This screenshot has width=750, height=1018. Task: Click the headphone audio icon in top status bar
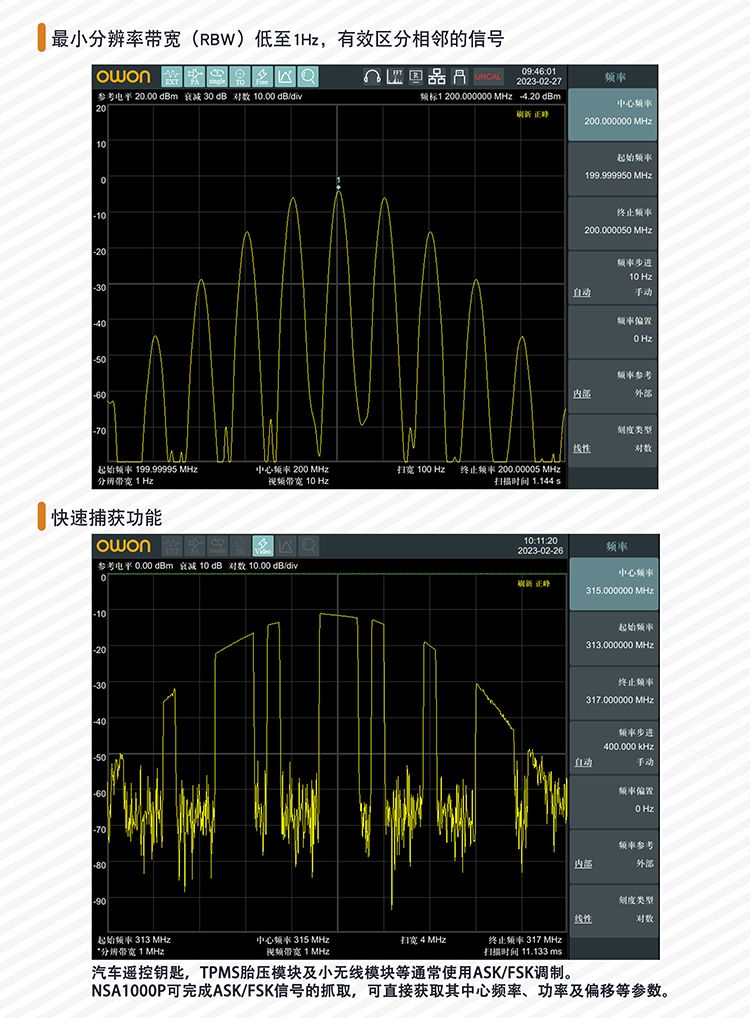click(372, 77)
